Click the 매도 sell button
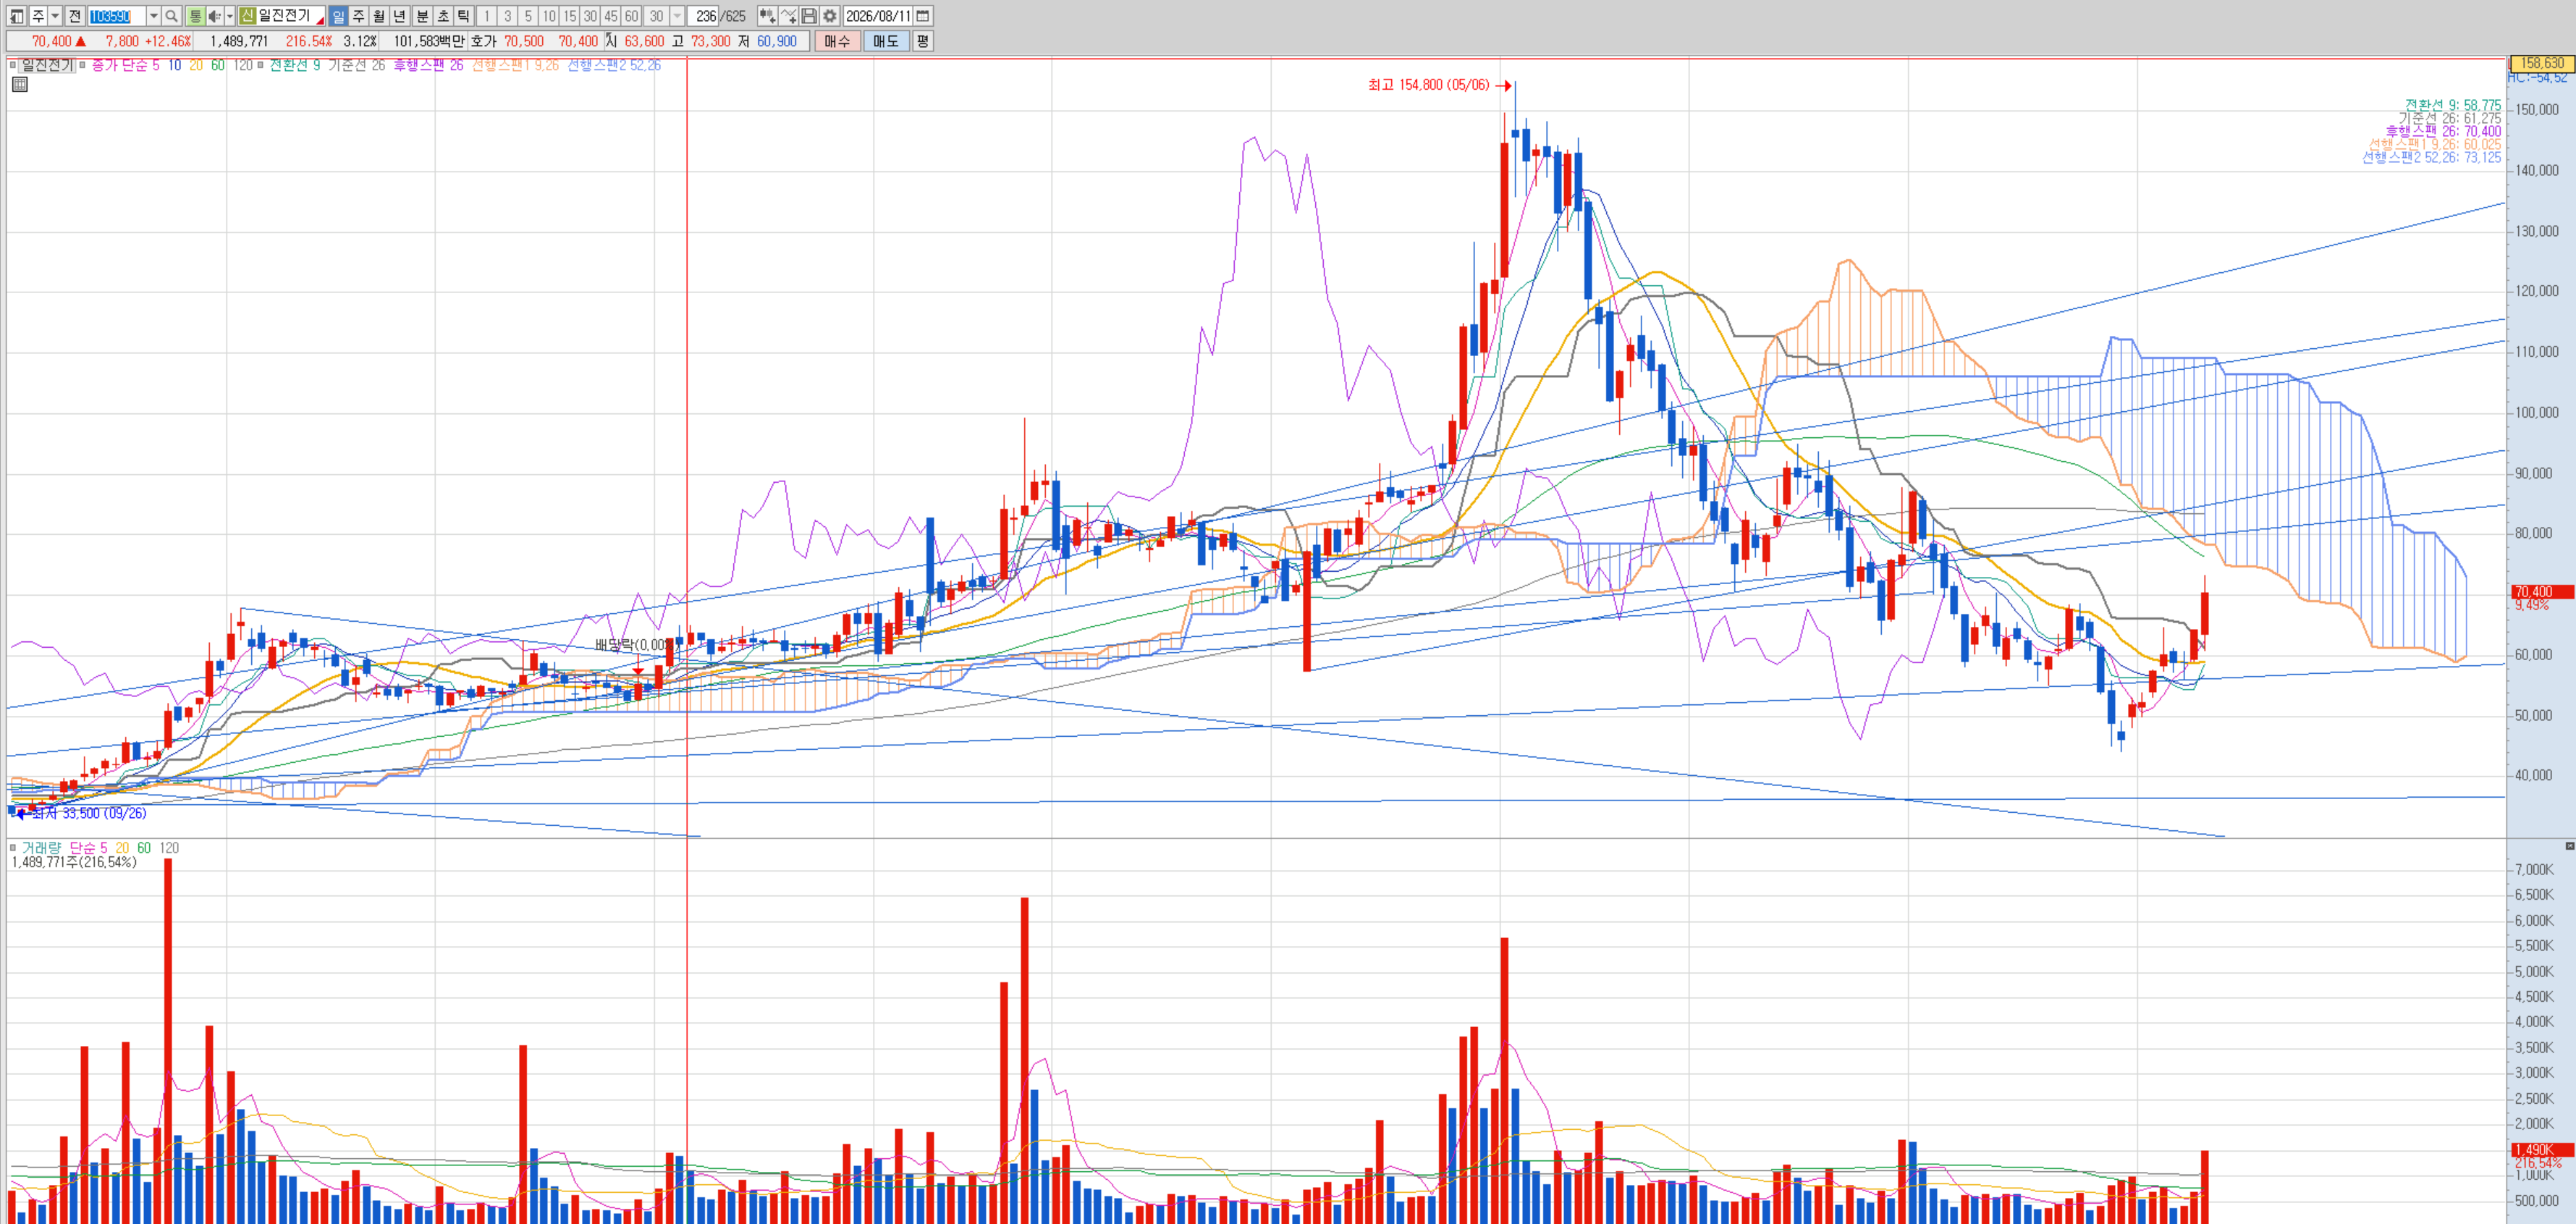 coord(886,41)
